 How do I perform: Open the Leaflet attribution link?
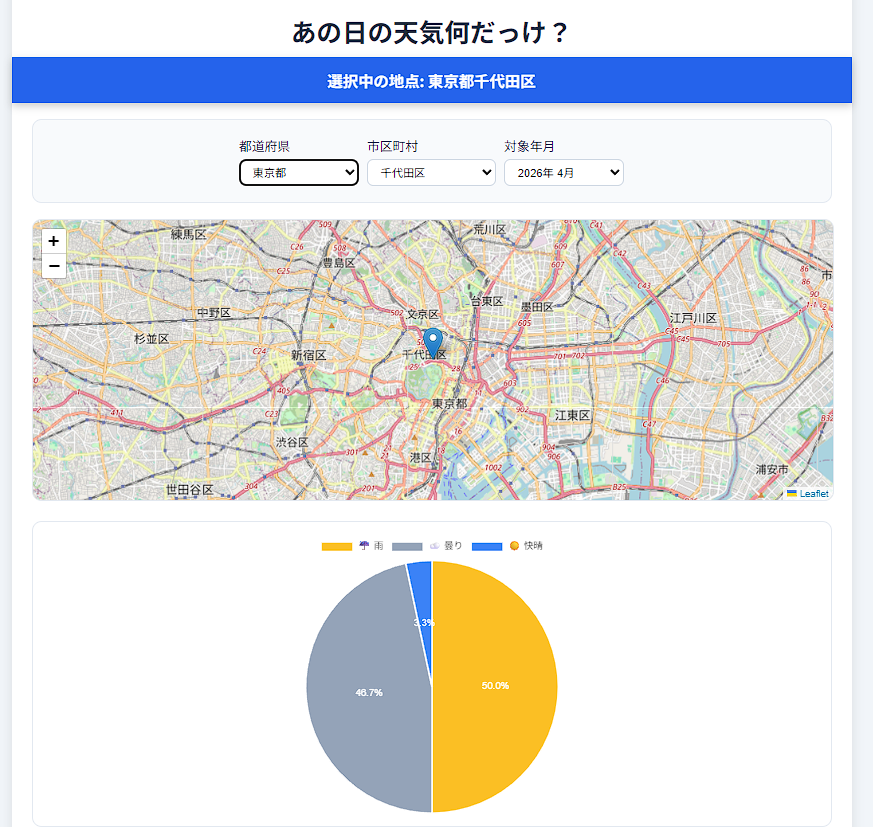click(813, 493)
